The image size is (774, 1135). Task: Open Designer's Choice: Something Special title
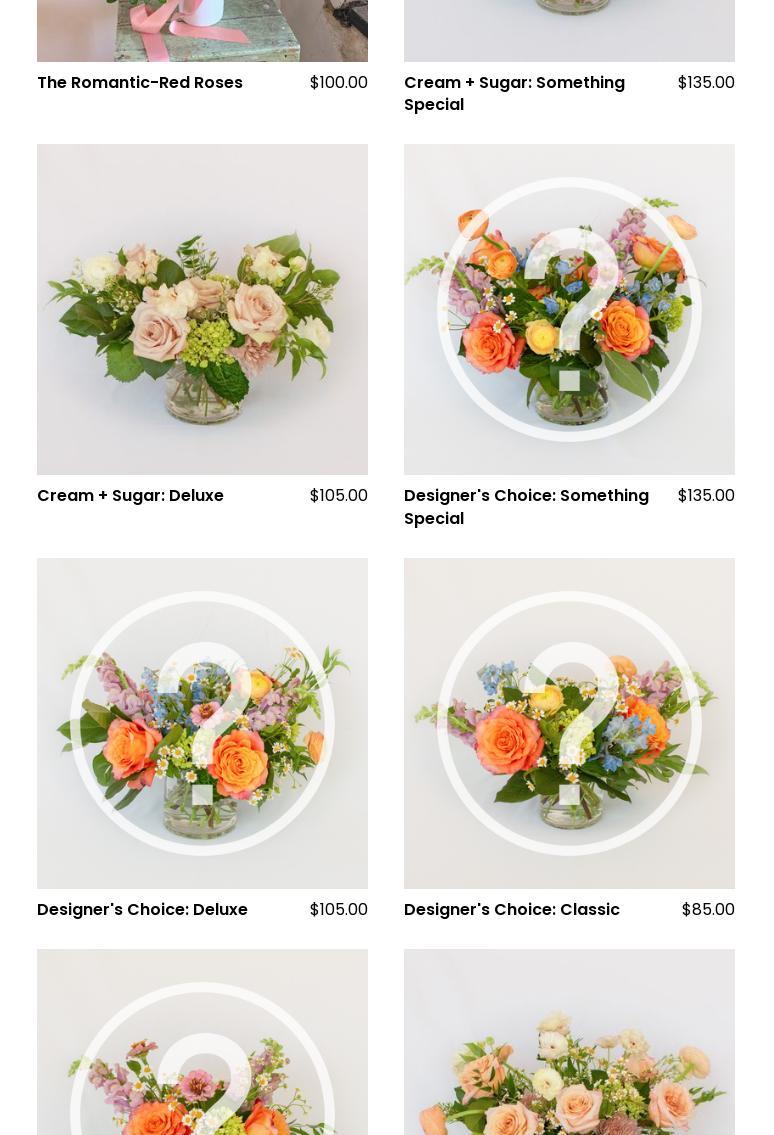click(x=526, y=507)
